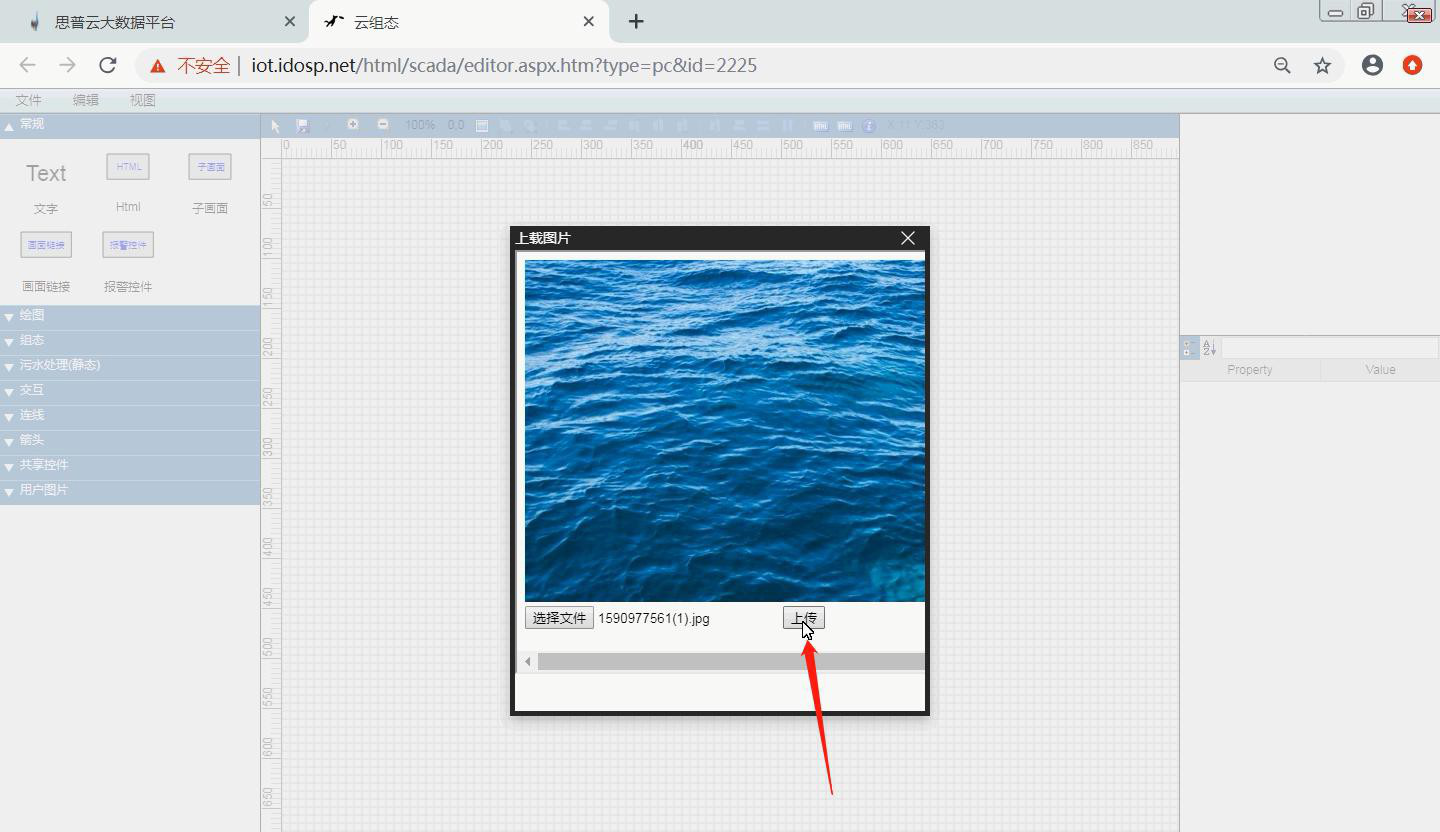This screenshot has height=832, width=1440.
Task: Bookmark this page with the star icon
Action: (x=1322, y=66)
